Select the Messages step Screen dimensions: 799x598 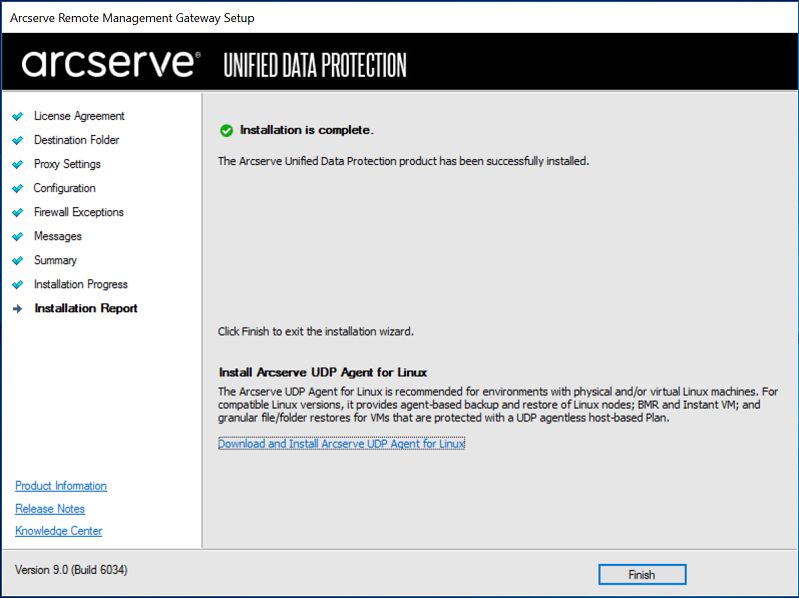(58, 236)
